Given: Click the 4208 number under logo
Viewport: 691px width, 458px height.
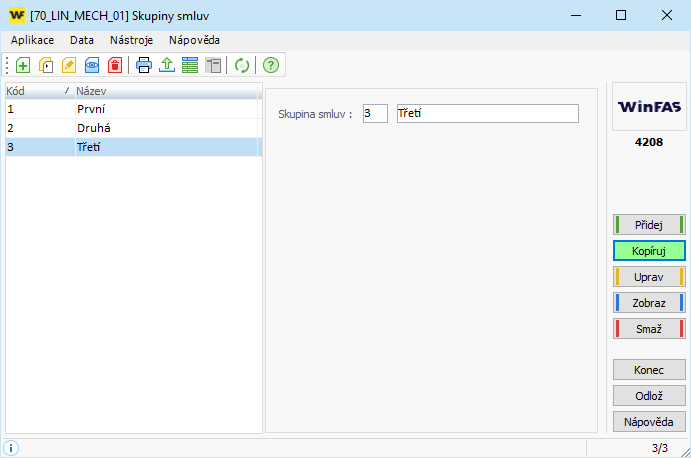Looking at the screenshot, I should (649, 142).
